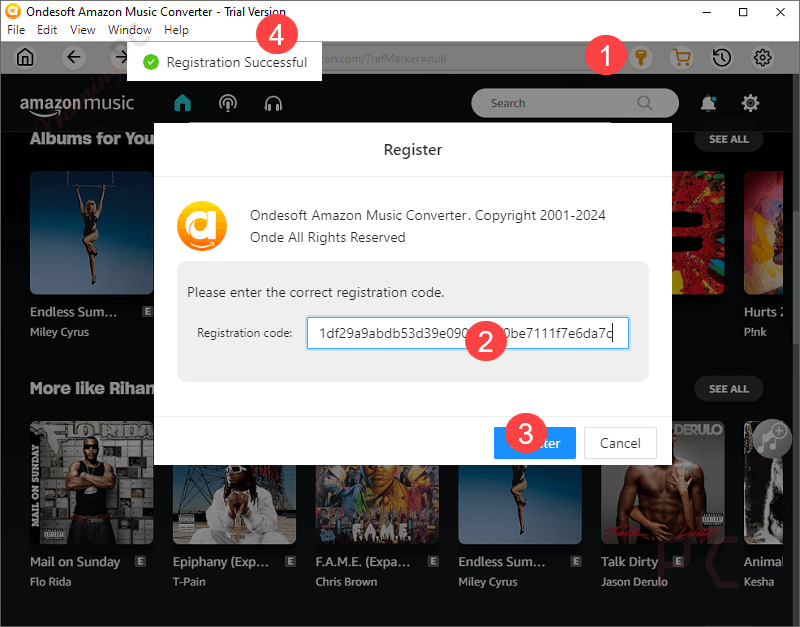Open the registration key icon
The width and height of the screenshot is (800, 627).
click(641, 57)
